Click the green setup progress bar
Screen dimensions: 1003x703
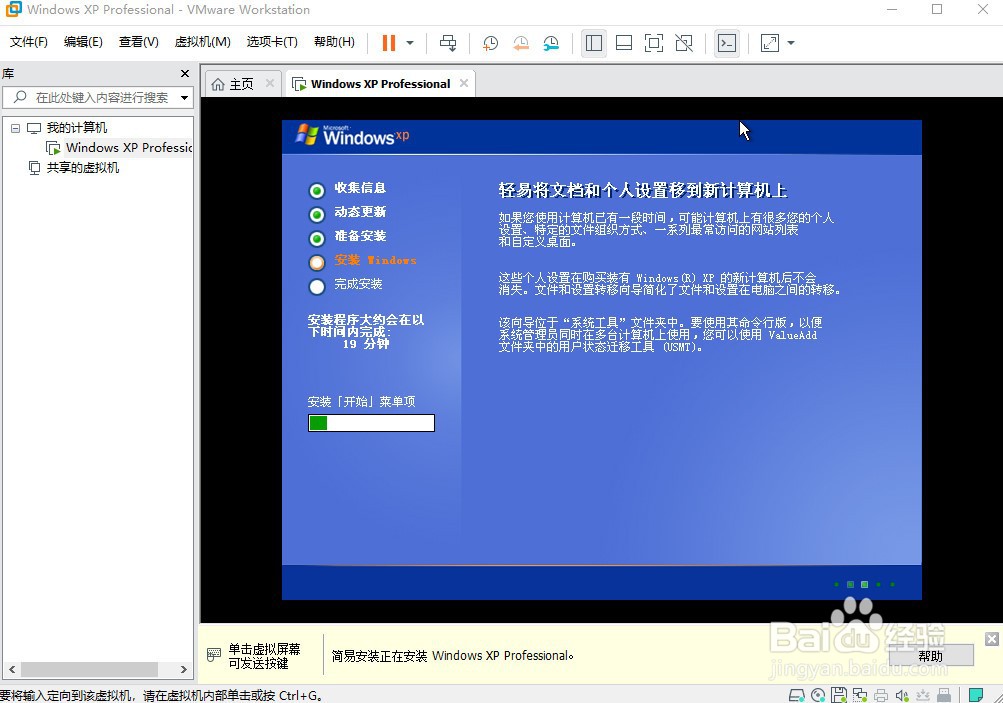pyautogui.click(x=371, y=423)
